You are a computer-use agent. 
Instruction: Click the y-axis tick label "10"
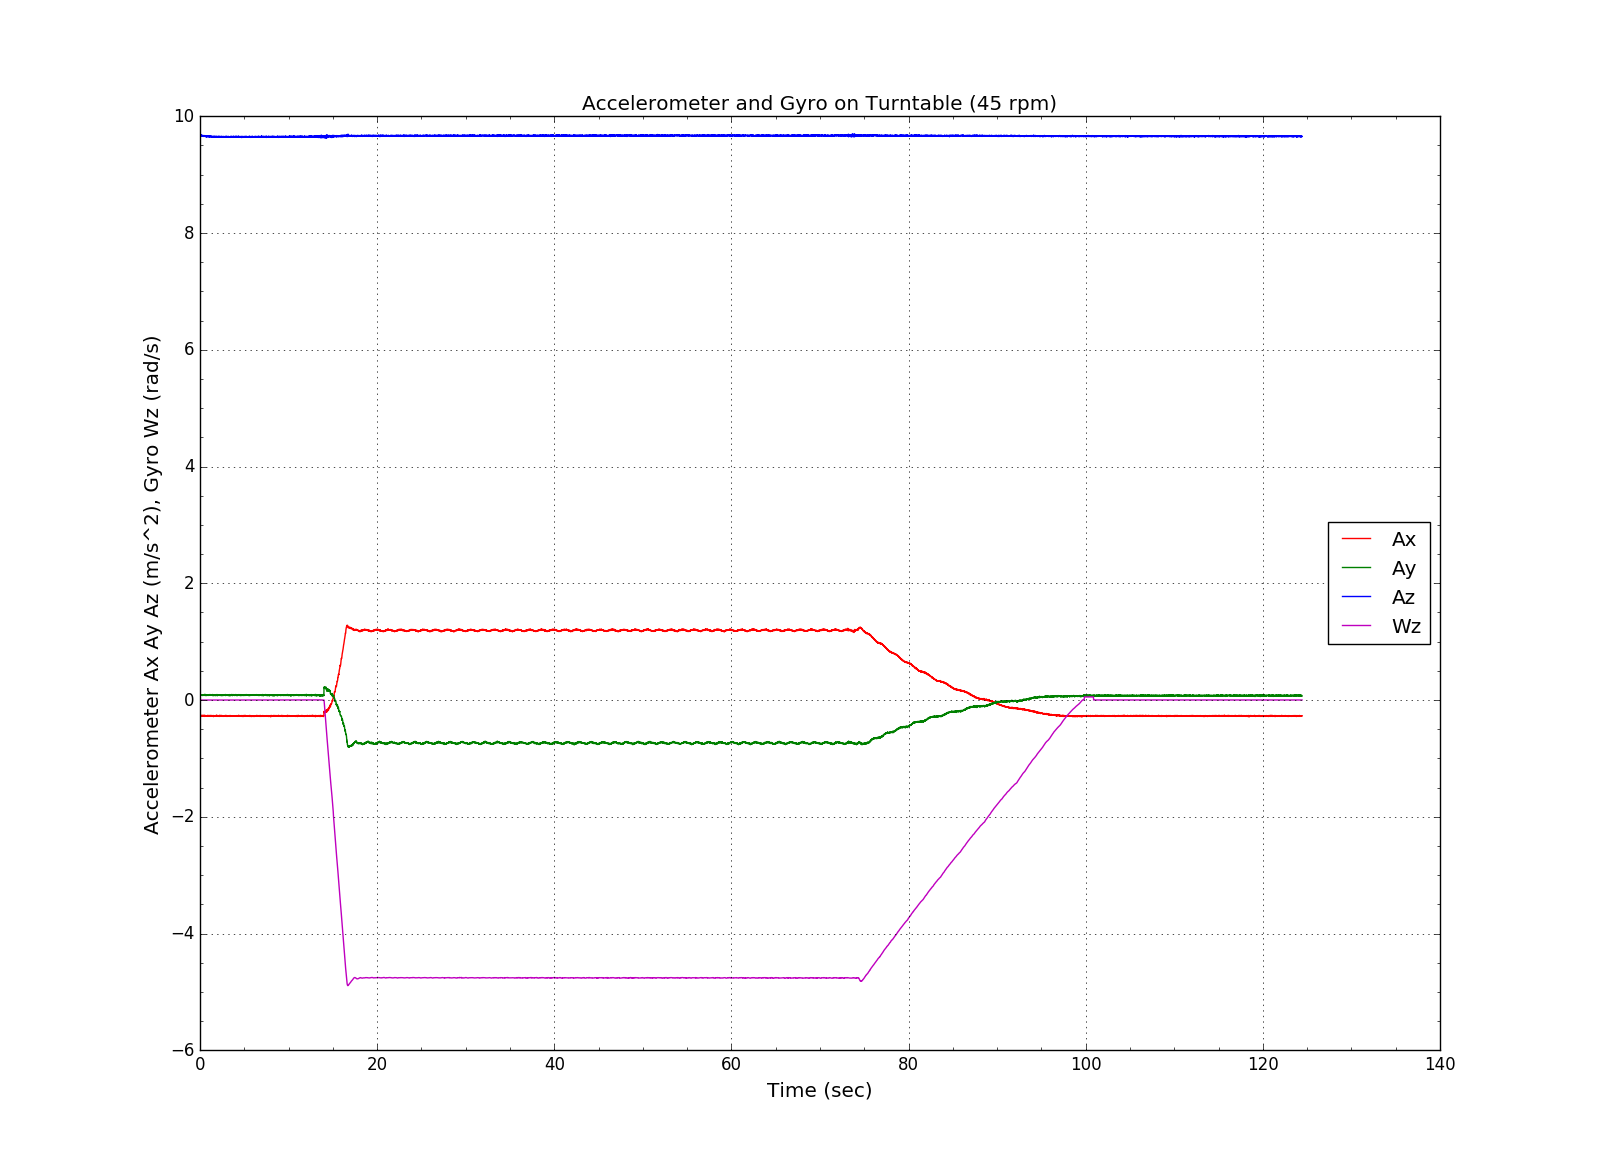pos(183,117)
